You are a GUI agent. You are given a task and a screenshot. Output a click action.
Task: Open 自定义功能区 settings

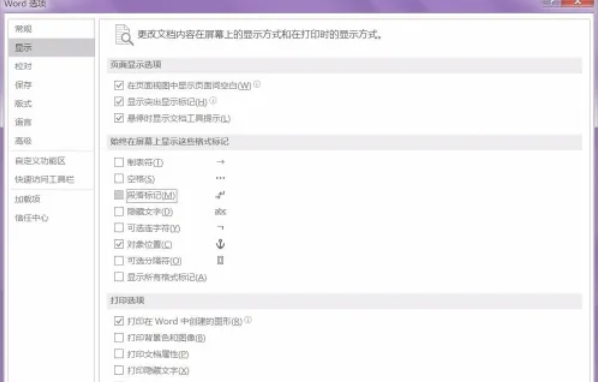point(51,161)
